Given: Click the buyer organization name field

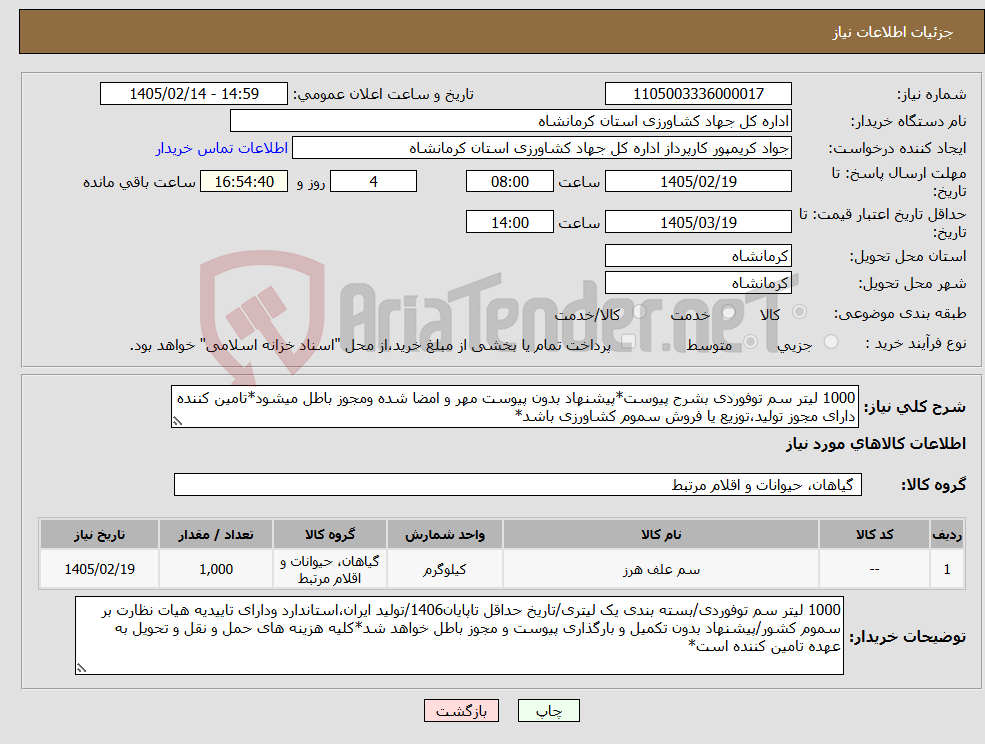Looking at the screenshot, I should coord(511,121).
